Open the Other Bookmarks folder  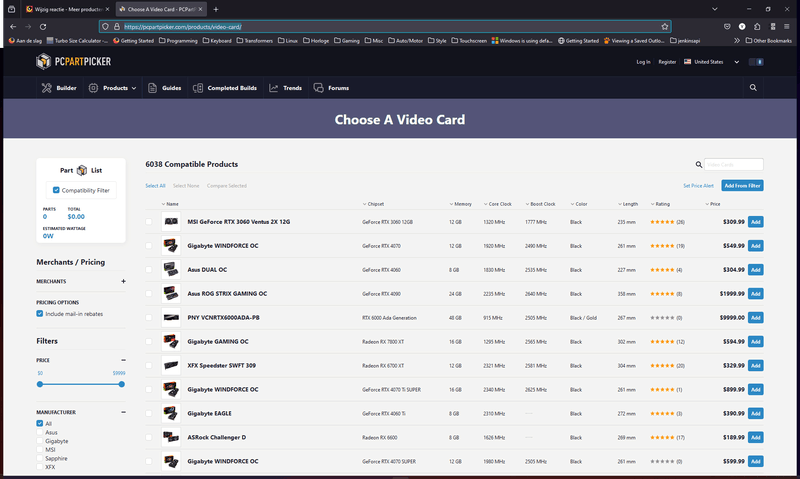pyautogui.click(x=769, y=41)
